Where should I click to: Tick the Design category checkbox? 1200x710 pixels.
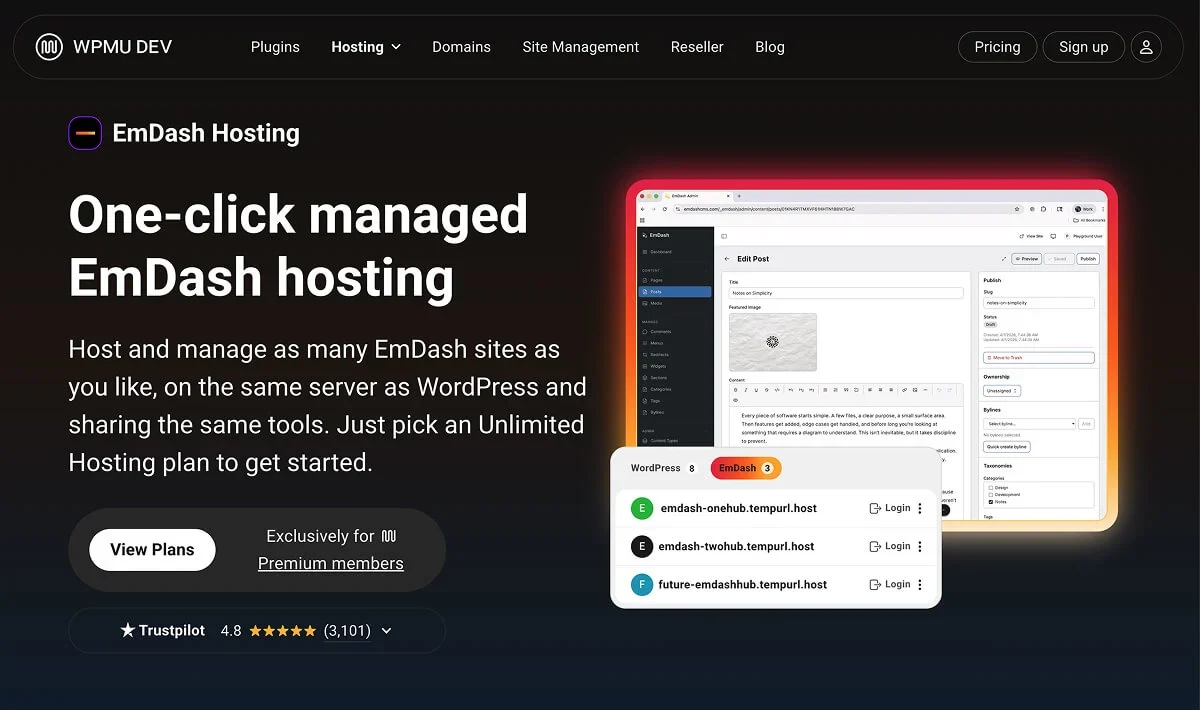pos(990,488)
